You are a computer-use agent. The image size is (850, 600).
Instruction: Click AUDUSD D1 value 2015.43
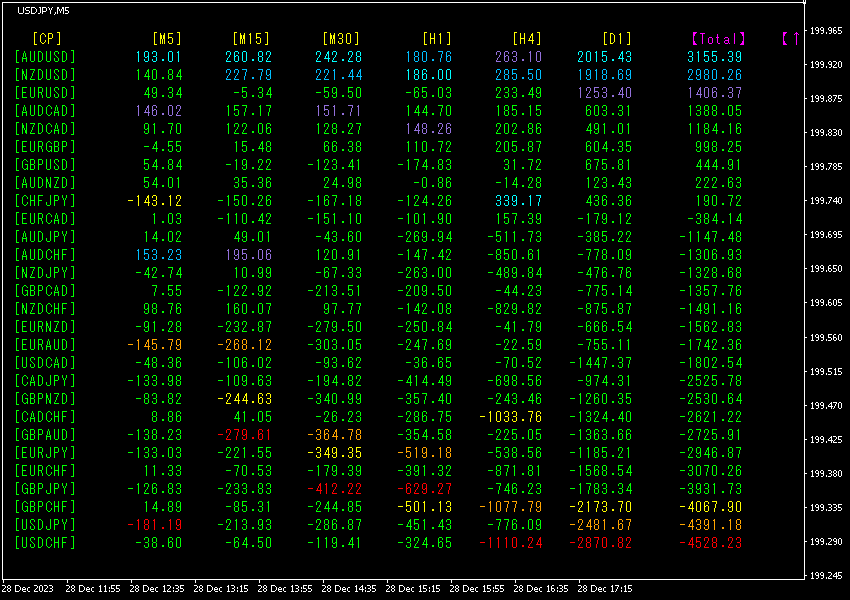coord(604,57)
